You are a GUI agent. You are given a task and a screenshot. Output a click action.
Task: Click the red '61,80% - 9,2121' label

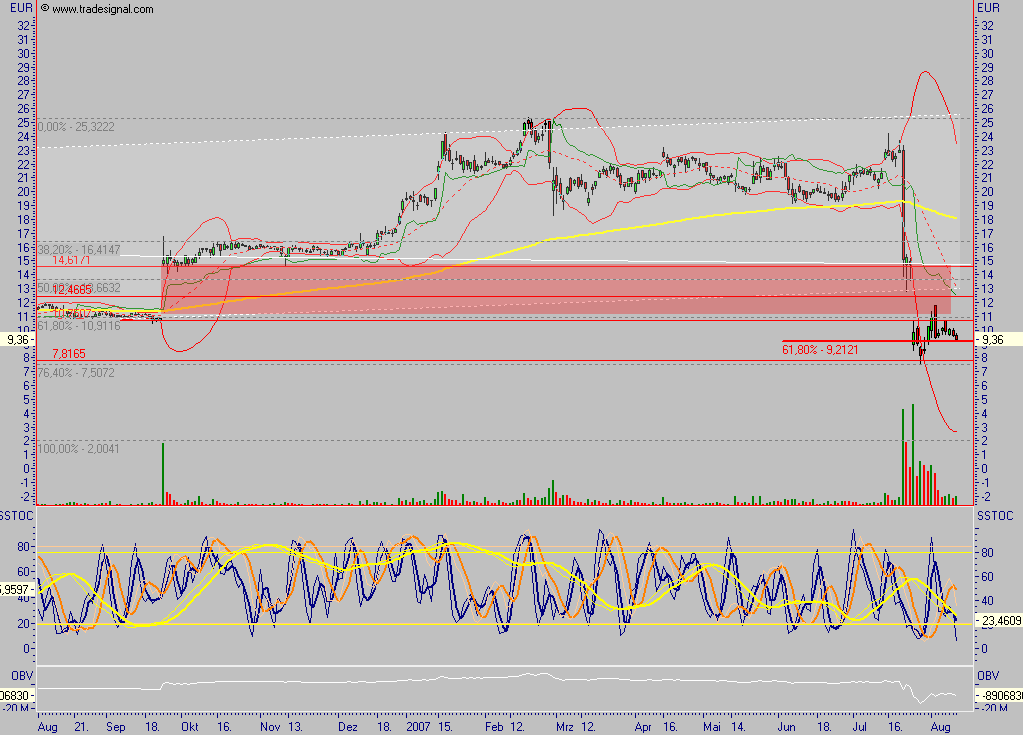click(x=820, y=350)
